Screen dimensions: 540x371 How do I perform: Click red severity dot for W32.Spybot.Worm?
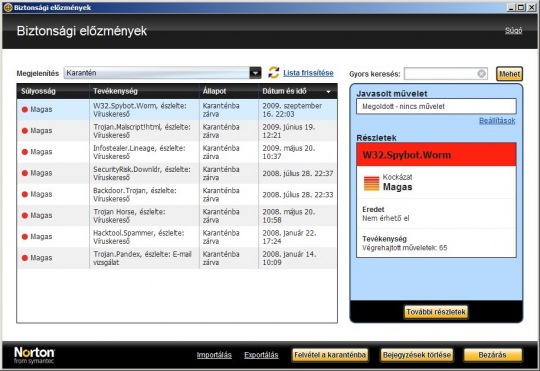(x=25, y=110)
